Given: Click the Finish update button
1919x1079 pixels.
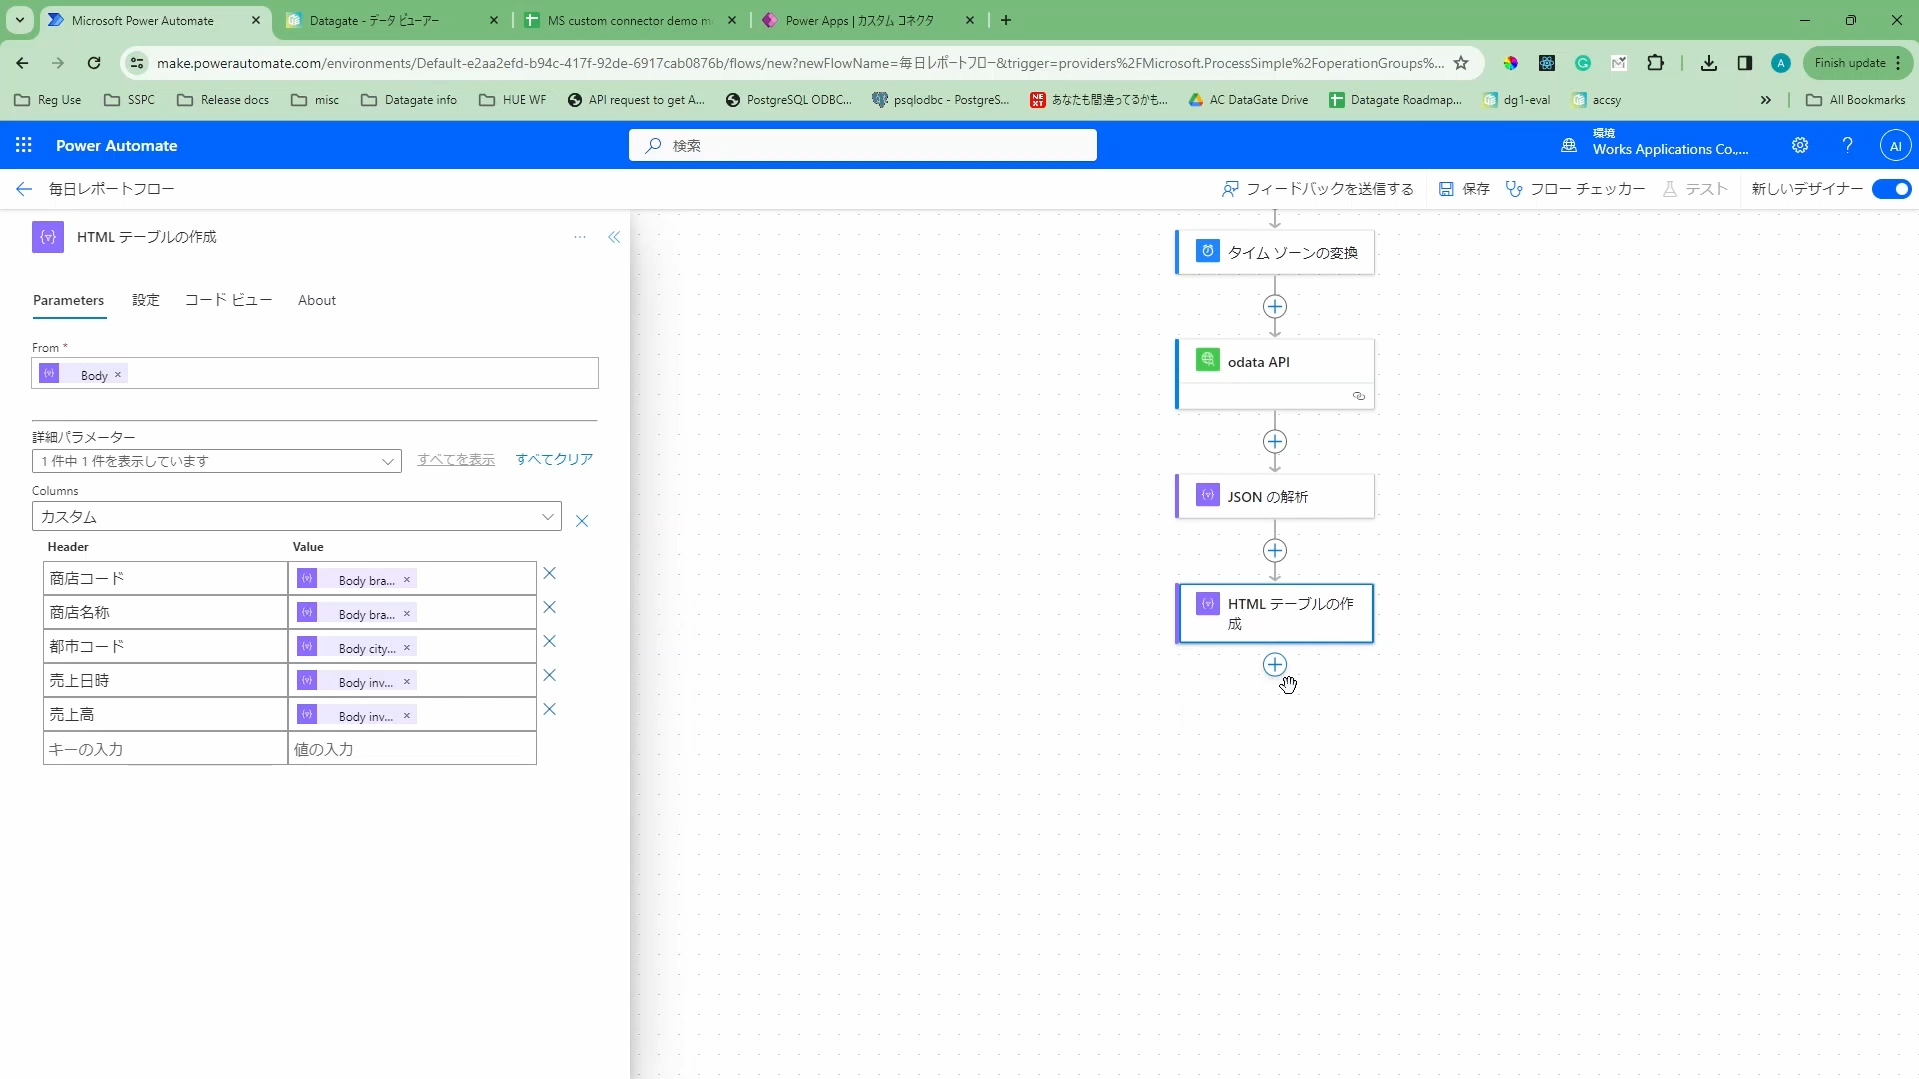Looking at the screenshot, I should 1857,63.
